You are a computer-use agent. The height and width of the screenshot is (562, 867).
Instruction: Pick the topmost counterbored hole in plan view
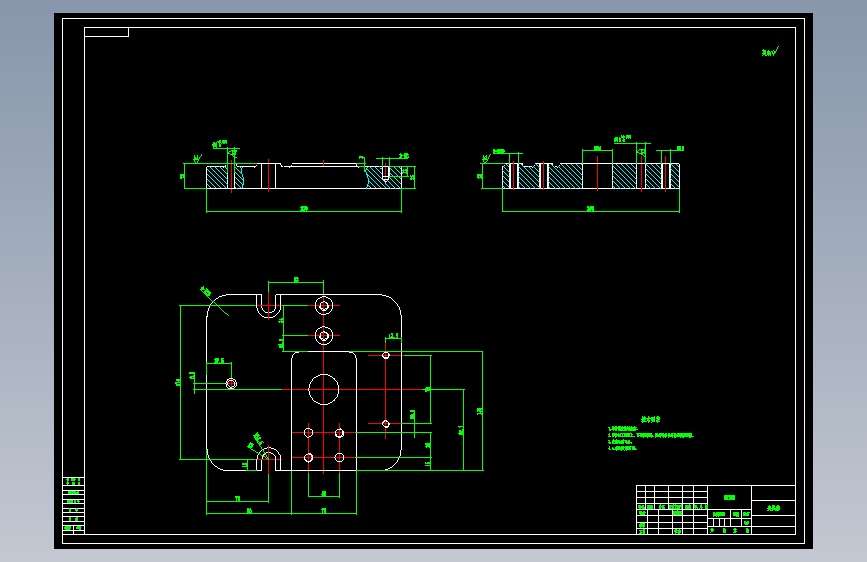pyautogui.click(x=323, y=305)
